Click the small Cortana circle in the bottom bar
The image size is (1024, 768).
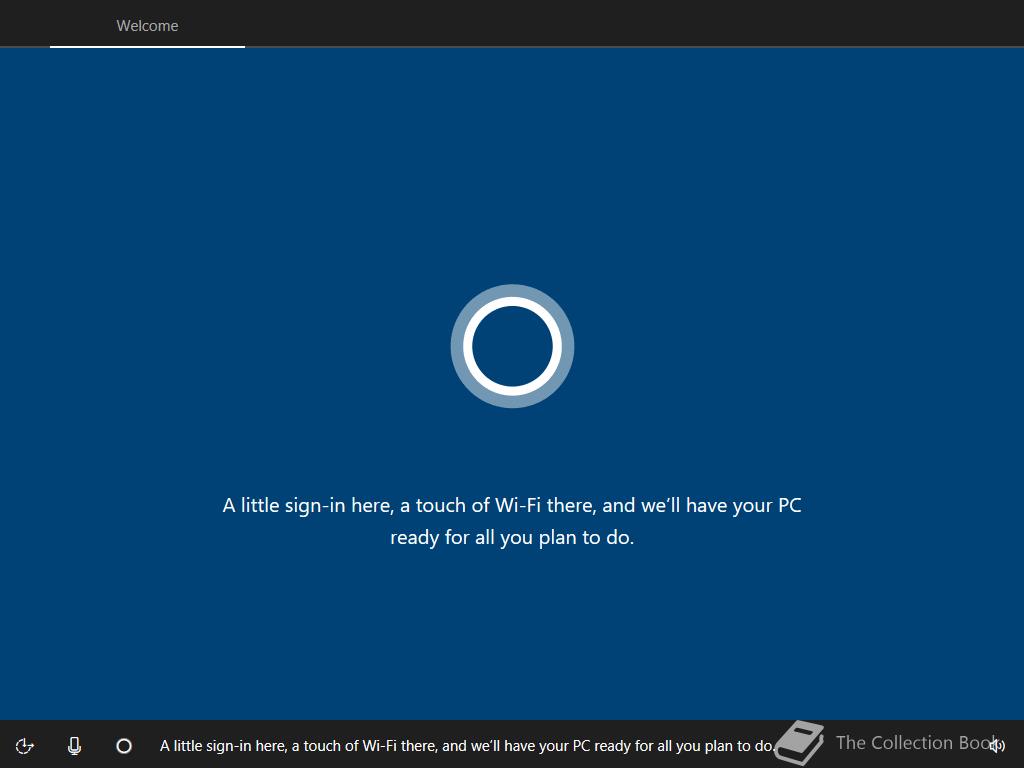(124, 745)
